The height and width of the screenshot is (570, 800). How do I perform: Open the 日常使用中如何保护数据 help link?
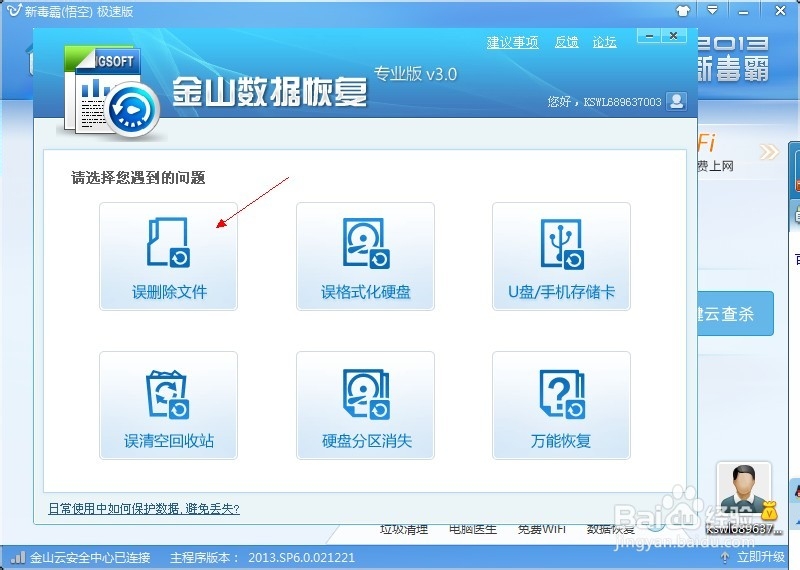[x=144, y=508]
